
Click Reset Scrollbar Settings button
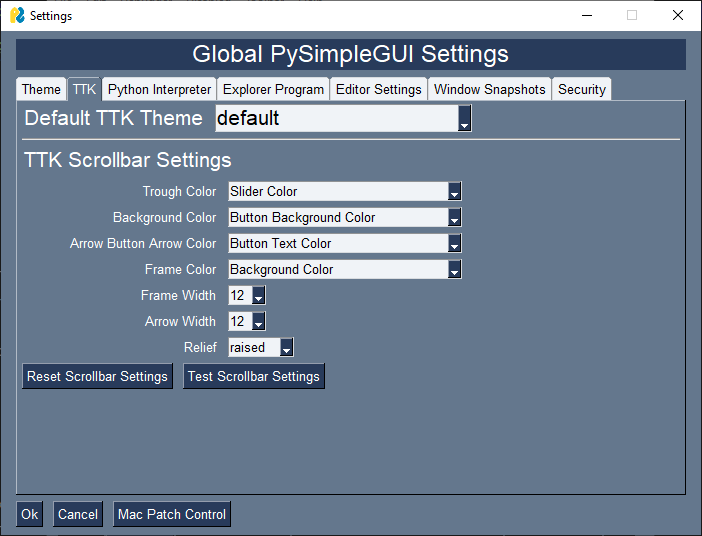(x=97, y=377)
